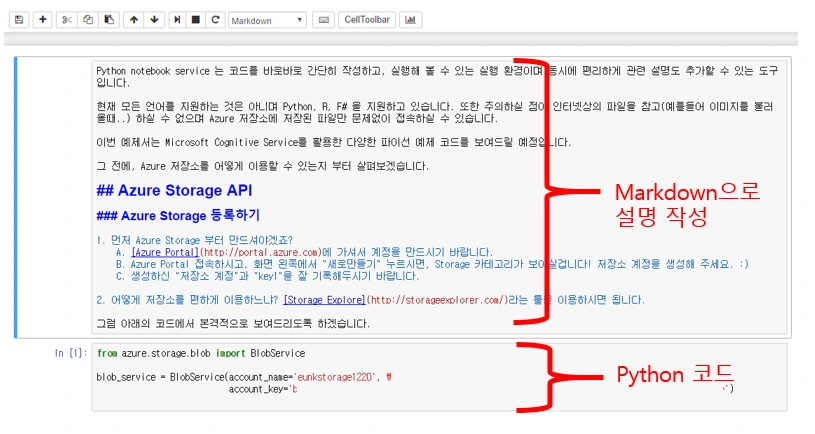
Task: Click the line '1. 먼저 Azure Storage 부터 만드셔야겠죠?'
Action: 194,240
